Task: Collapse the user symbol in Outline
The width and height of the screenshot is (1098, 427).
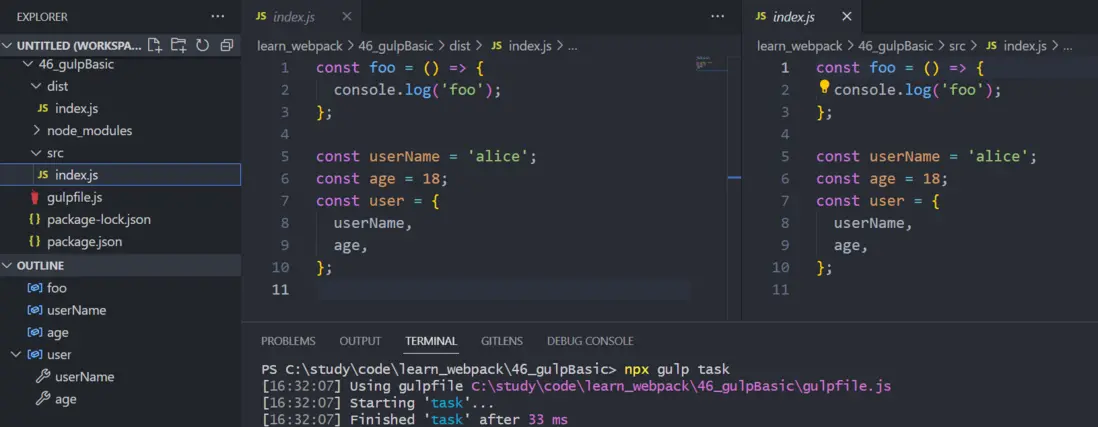Action: (x=16, y=354)
